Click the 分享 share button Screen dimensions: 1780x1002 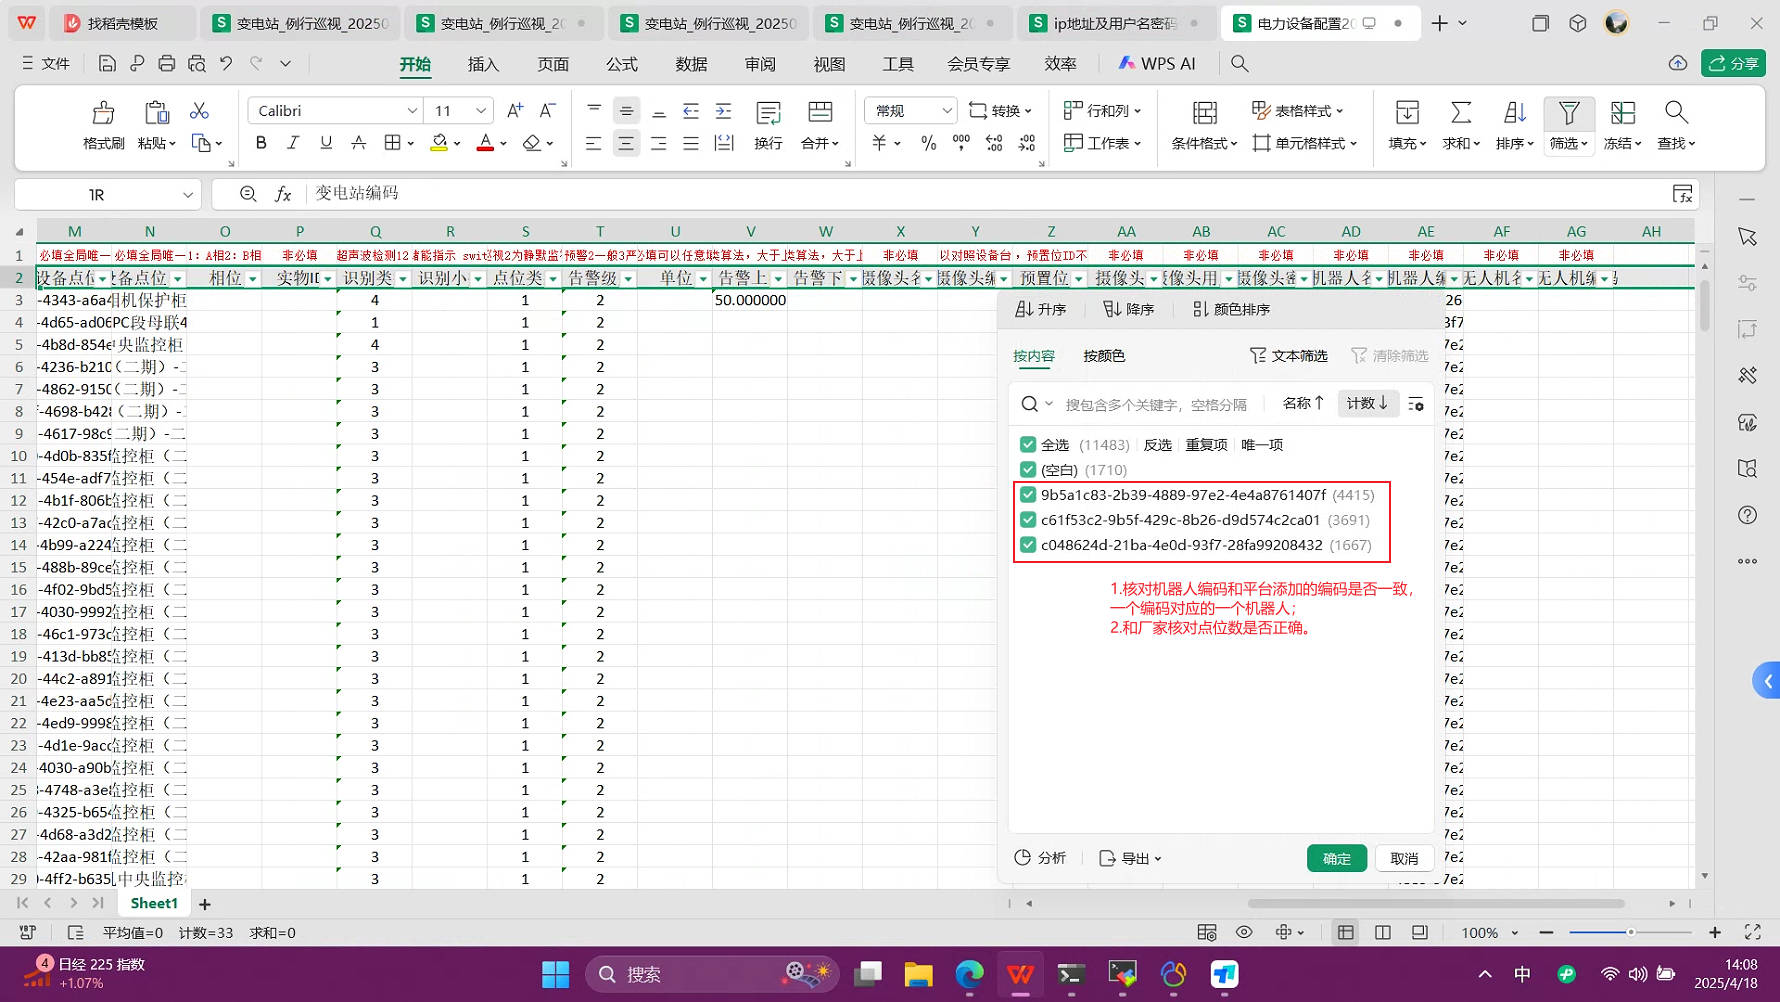coord(1734,64)
